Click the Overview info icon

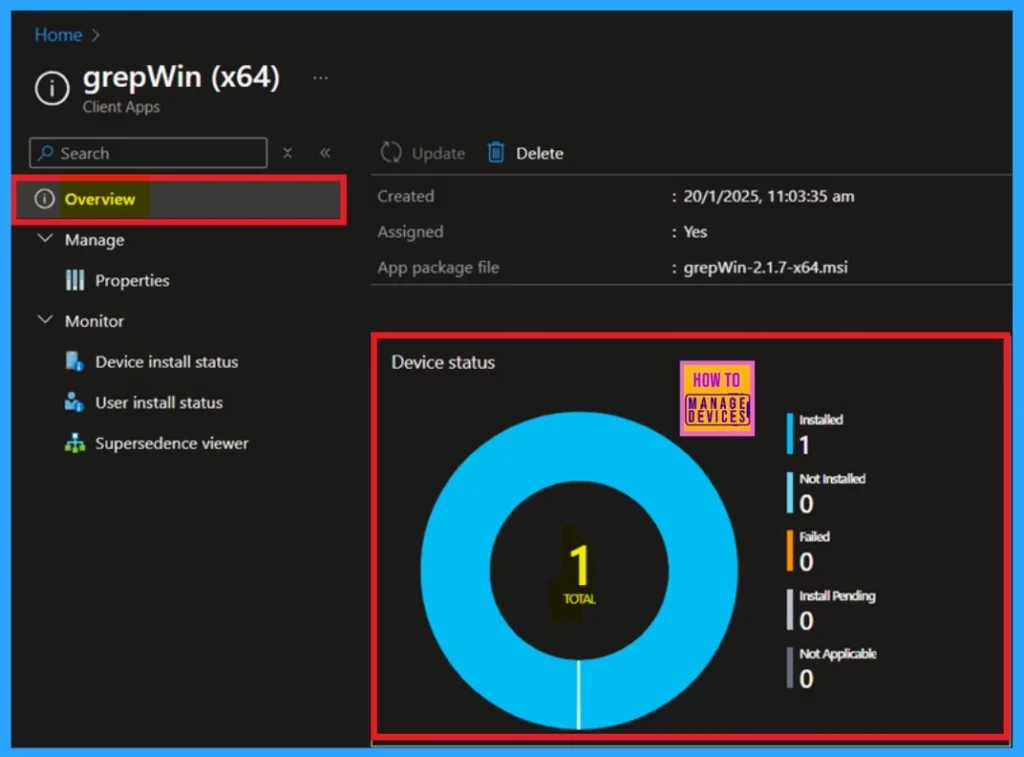[x=44, y=199]
